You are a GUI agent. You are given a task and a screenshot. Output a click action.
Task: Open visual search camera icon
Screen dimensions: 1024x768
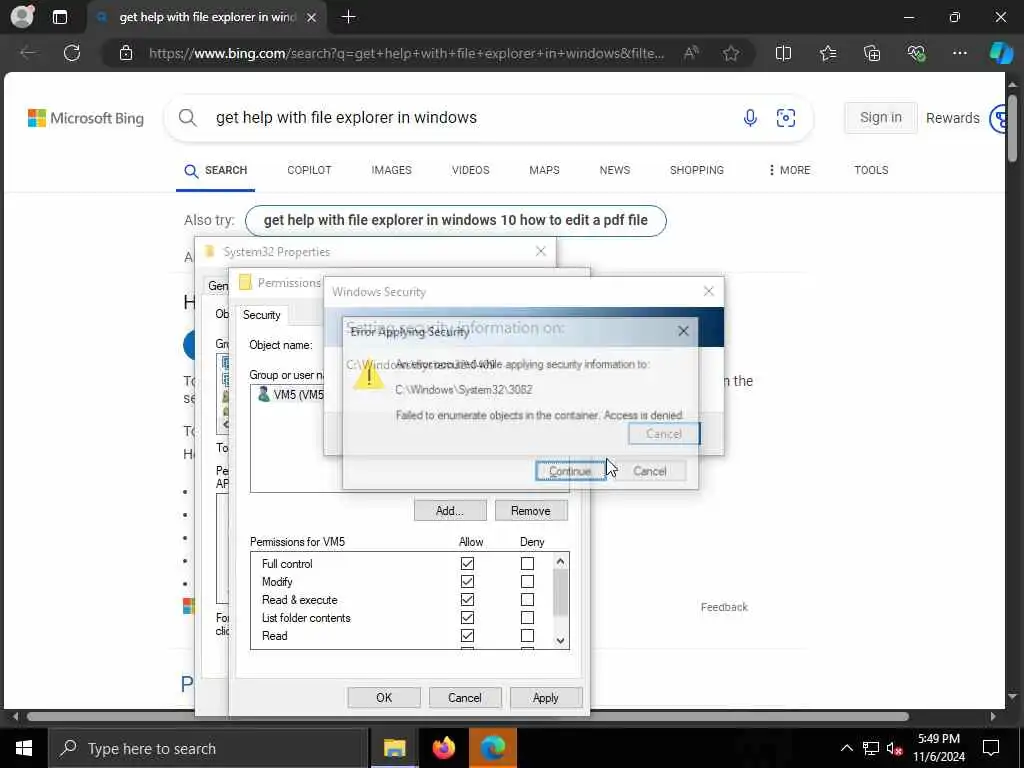pyautogui.click(x=786, y=118)
